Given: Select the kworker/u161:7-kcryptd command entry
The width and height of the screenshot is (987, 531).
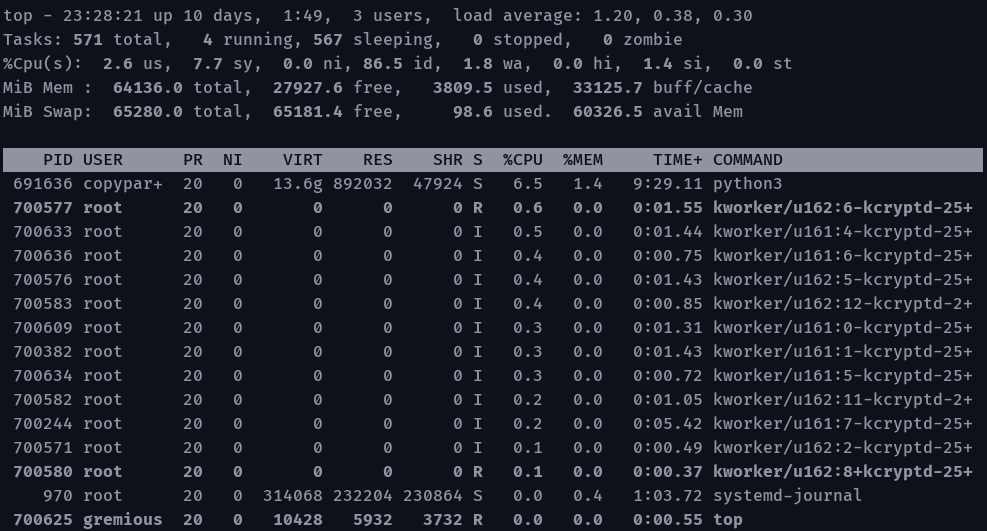Looking at the screenshot, I should pyautogui.click(x=842, y=424).
